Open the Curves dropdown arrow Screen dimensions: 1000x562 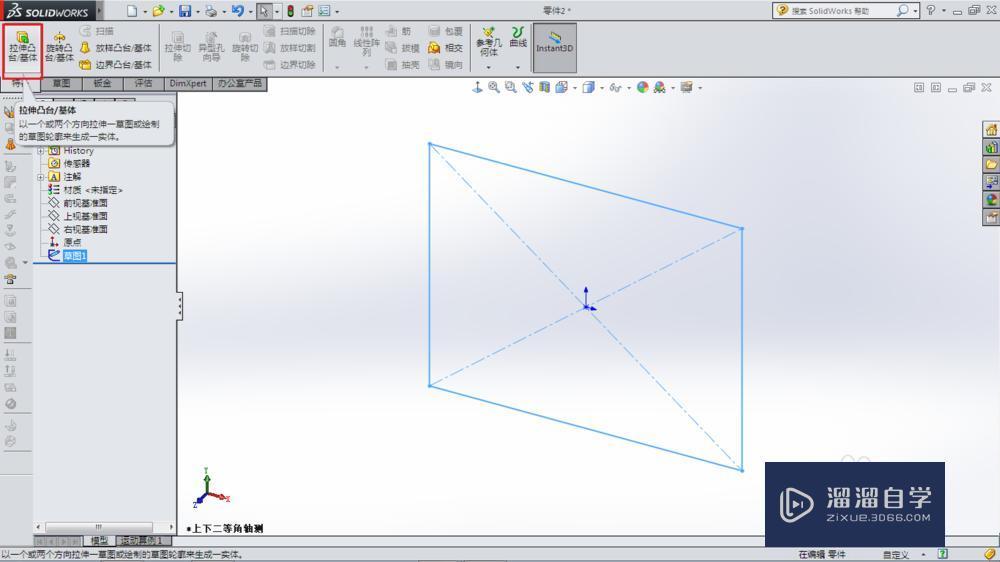[x=518, y=67]
